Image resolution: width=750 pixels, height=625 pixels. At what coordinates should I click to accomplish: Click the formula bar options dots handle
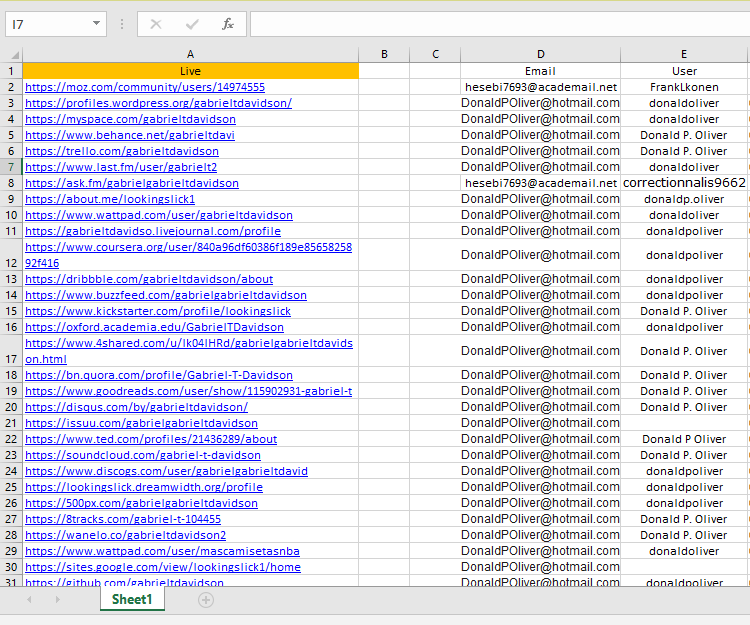(122, 24)
